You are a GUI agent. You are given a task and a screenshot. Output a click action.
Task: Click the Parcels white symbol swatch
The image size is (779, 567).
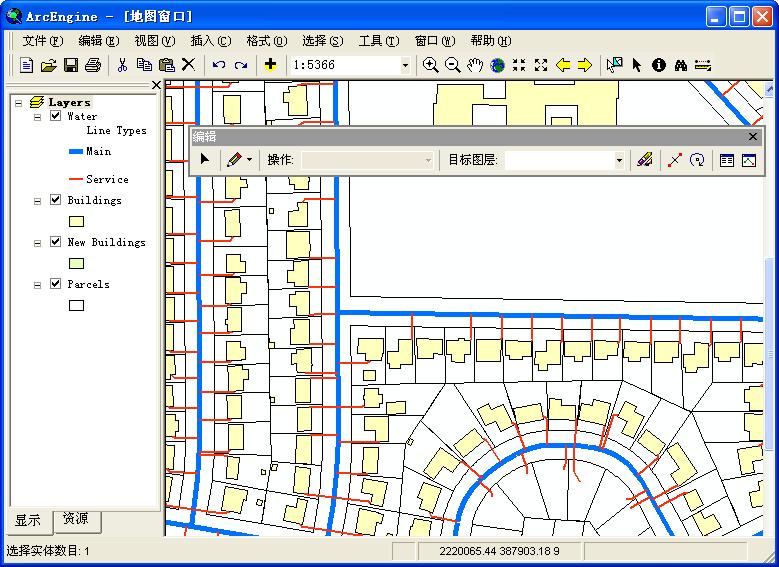point(76,305)
